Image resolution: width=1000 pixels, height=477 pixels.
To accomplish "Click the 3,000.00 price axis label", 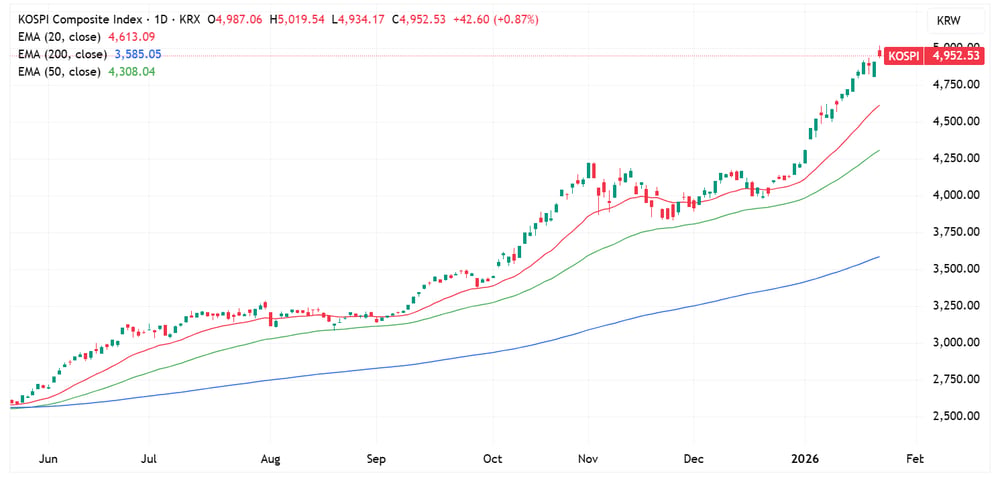I will 955,342.
